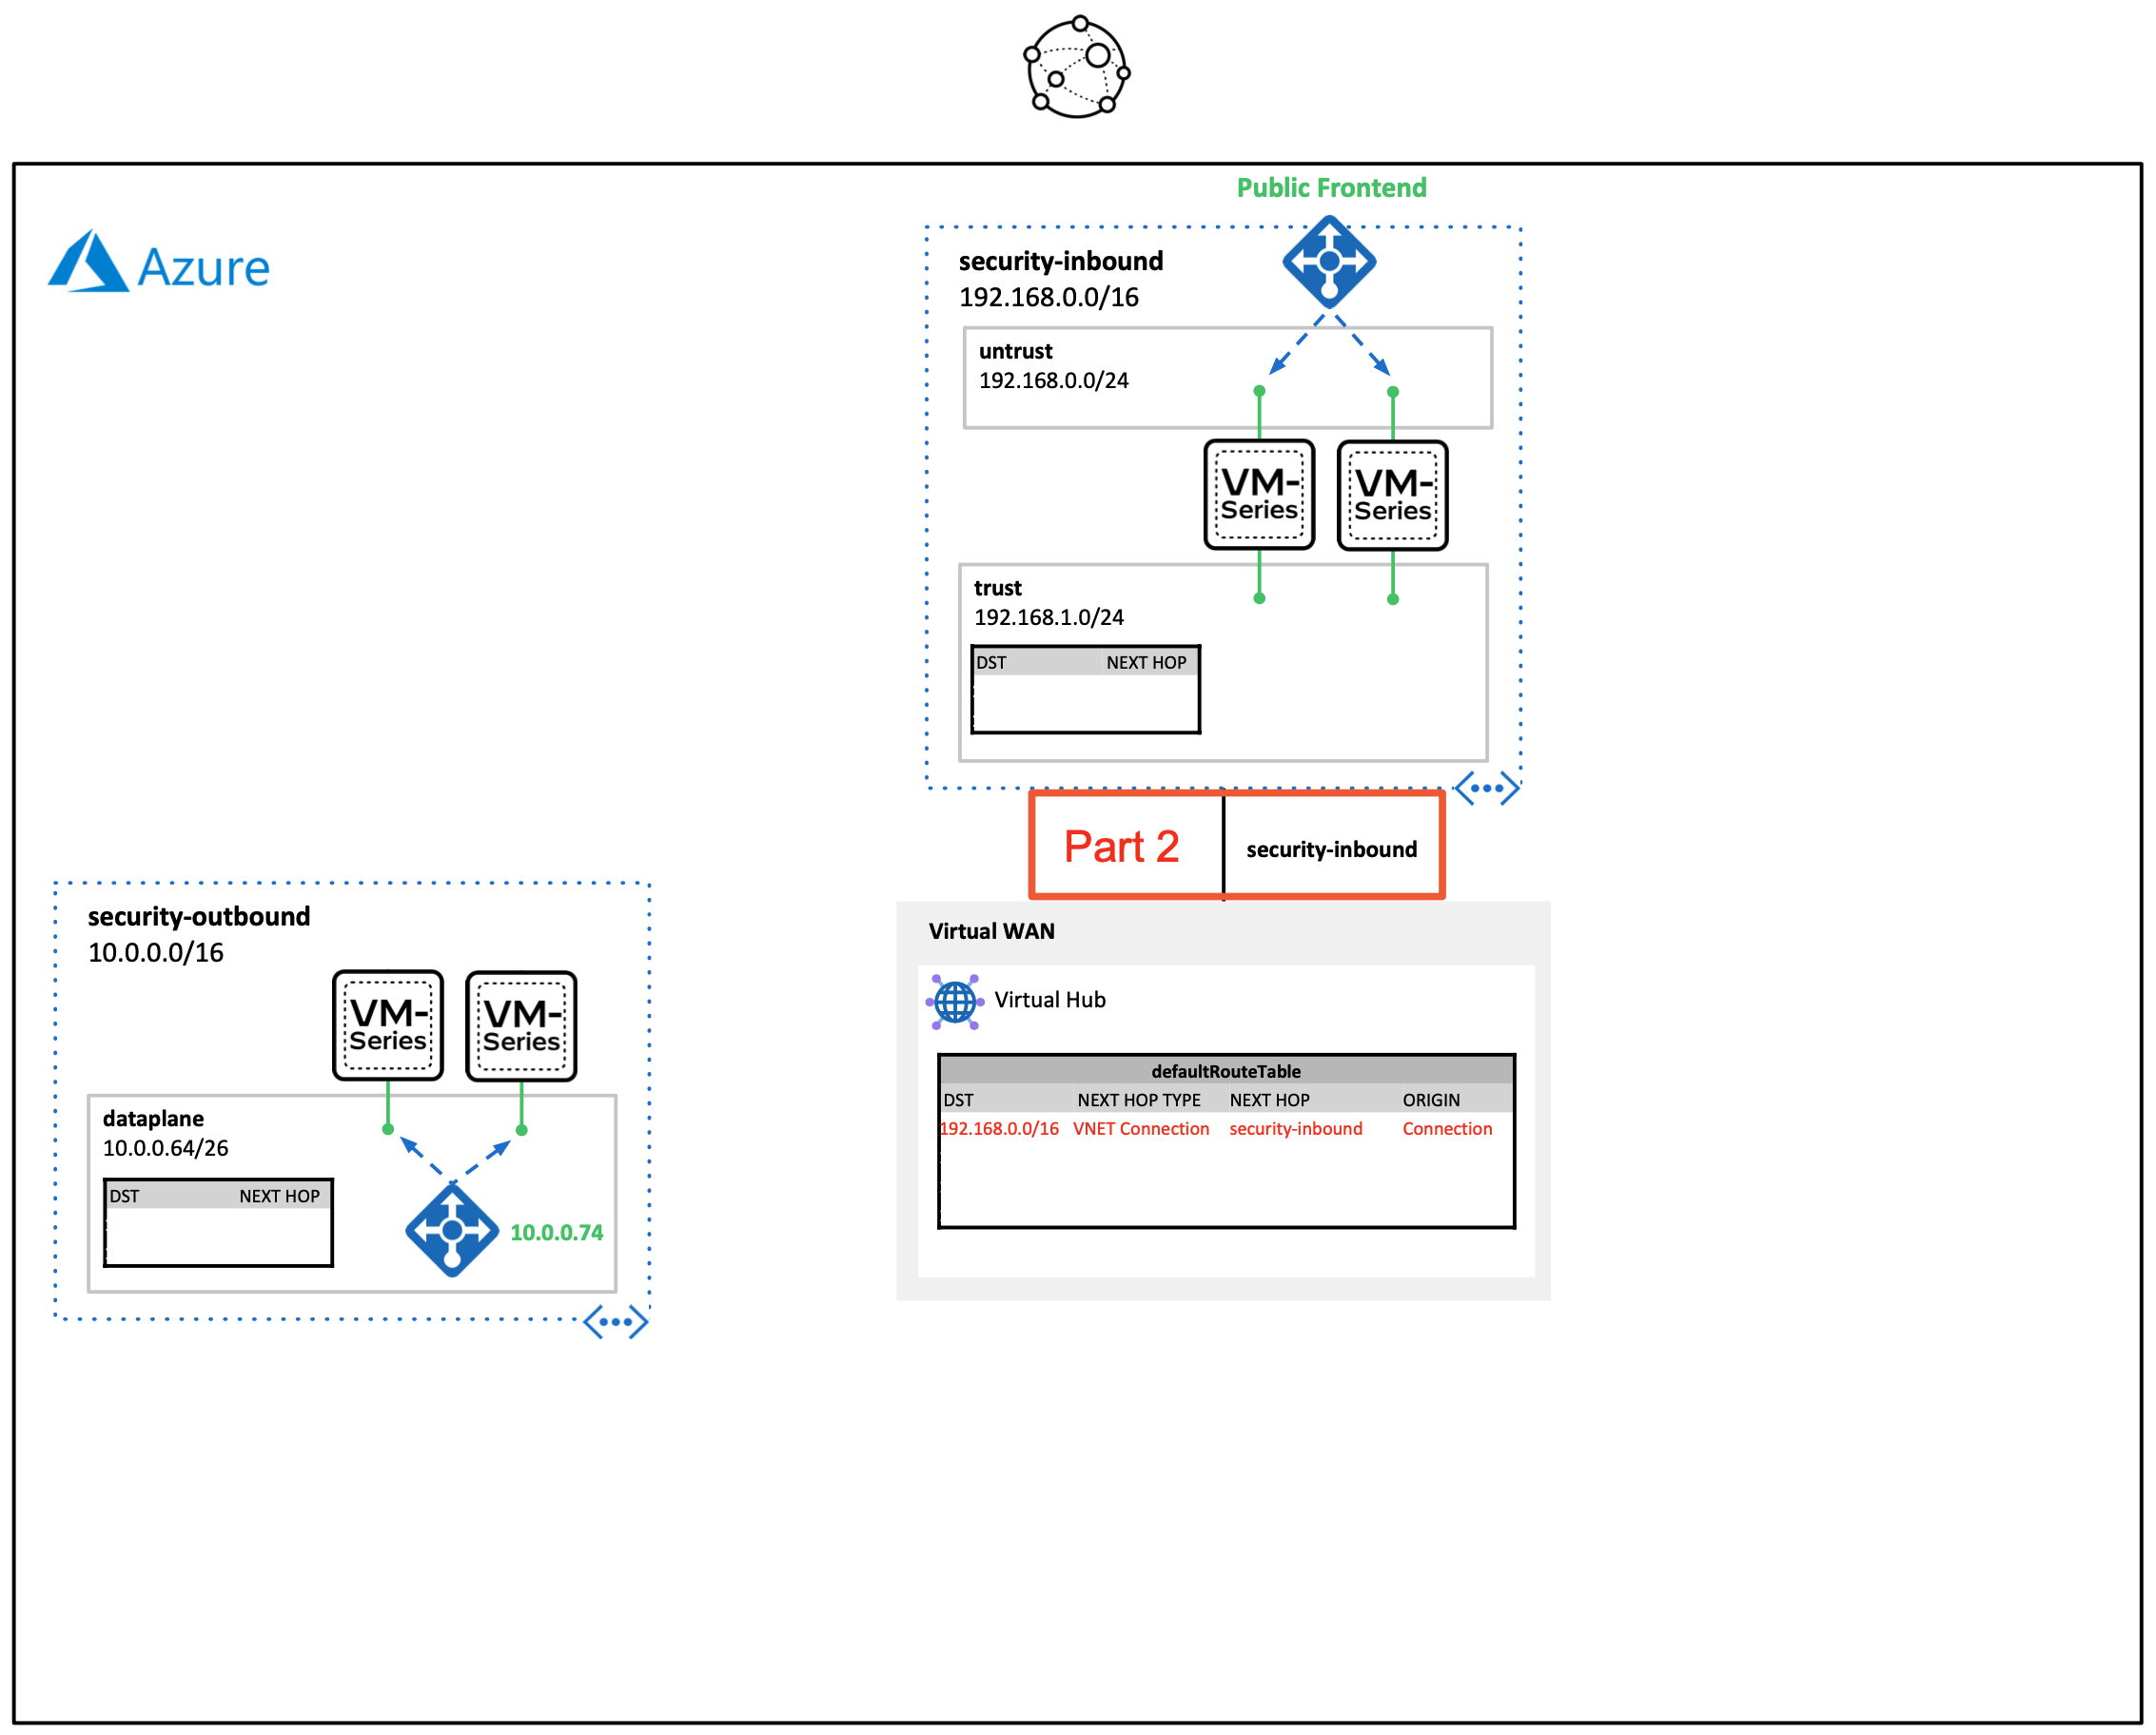Viewport: 2156px width, 1735px height.
Task: Click the Virtual WAN title
Action: pos(991,931)
